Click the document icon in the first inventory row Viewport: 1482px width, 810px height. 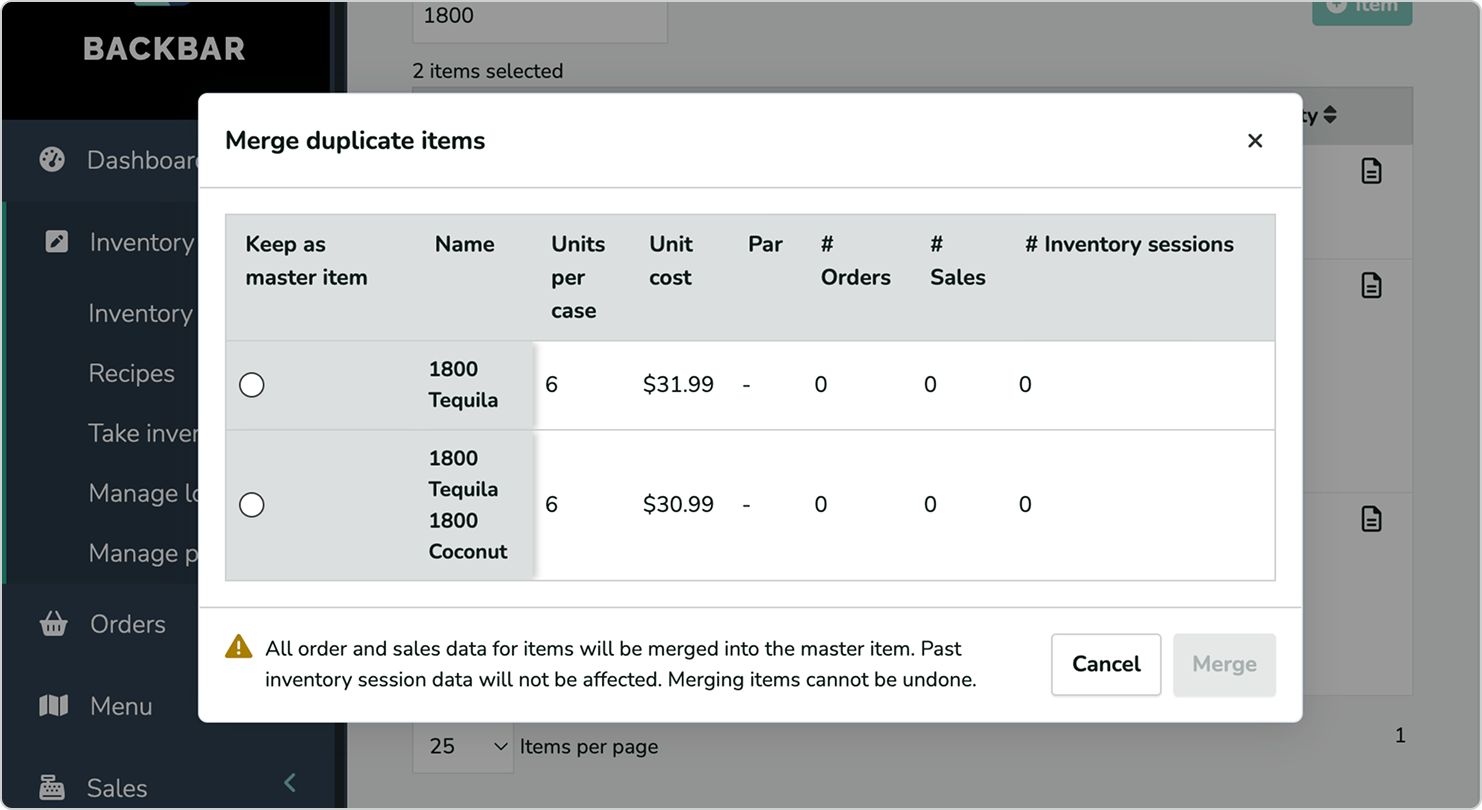pos(1372,171)
